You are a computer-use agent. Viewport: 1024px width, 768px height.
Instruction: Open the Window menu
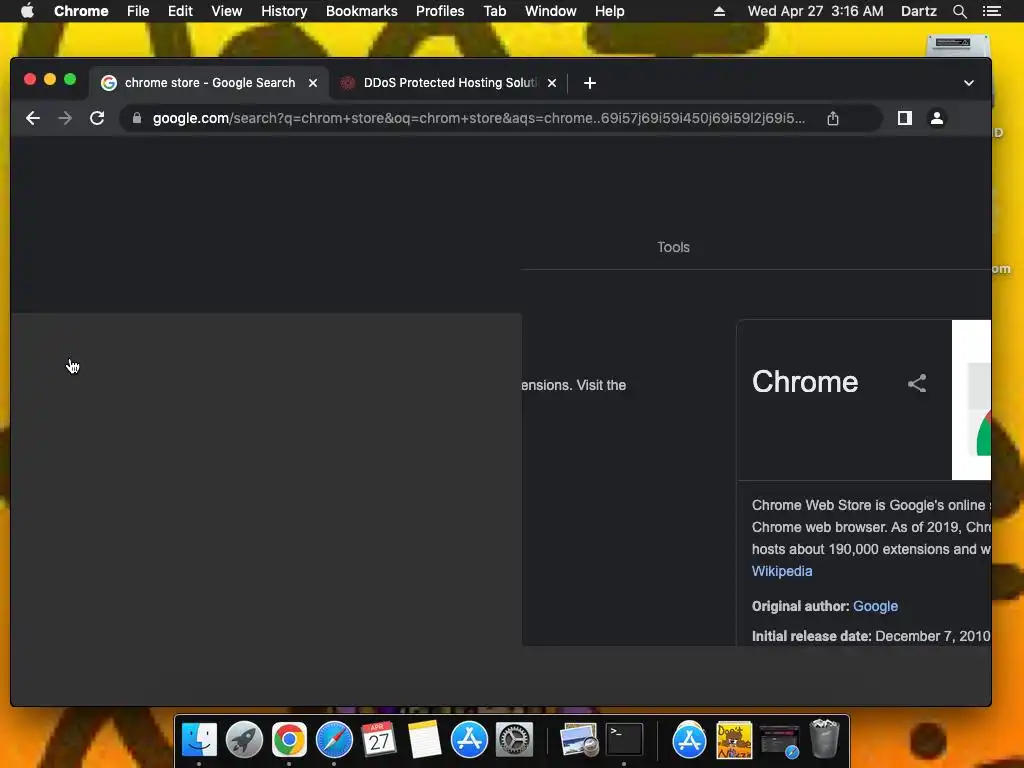[551, 11]
